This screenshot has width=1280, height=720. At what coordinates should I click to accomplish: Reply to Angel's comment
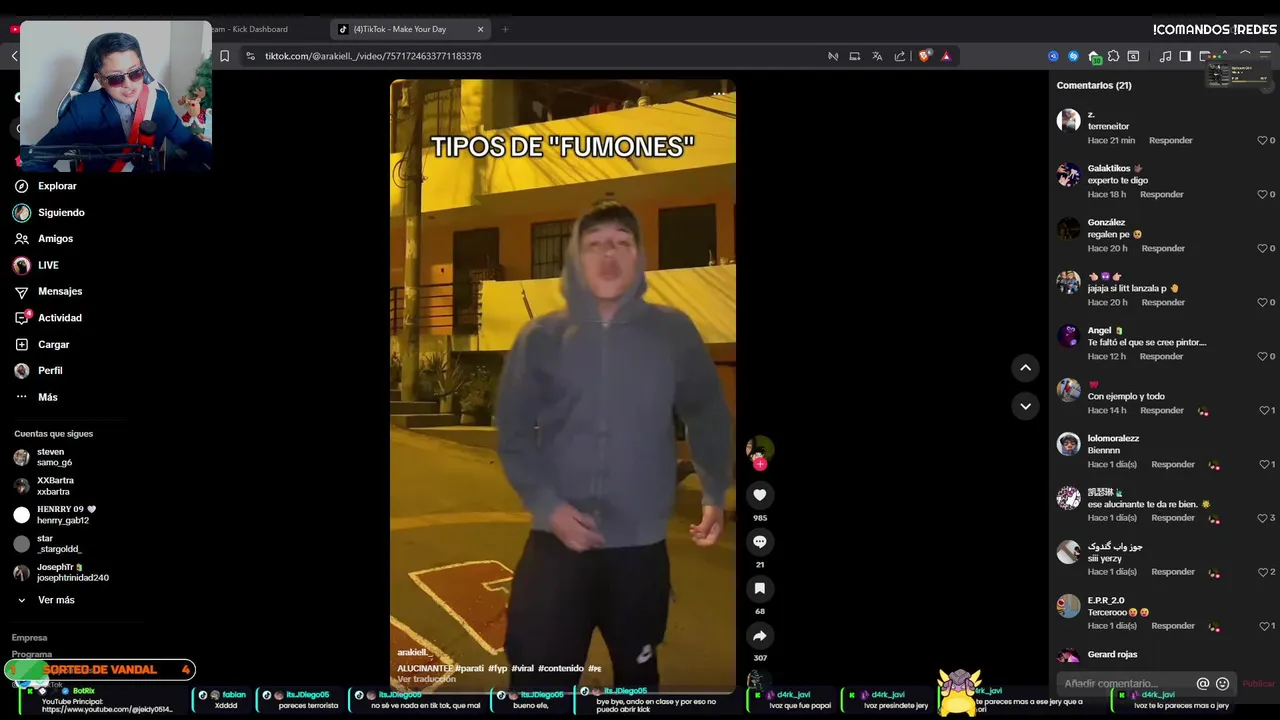click(x=1161, y=357)
